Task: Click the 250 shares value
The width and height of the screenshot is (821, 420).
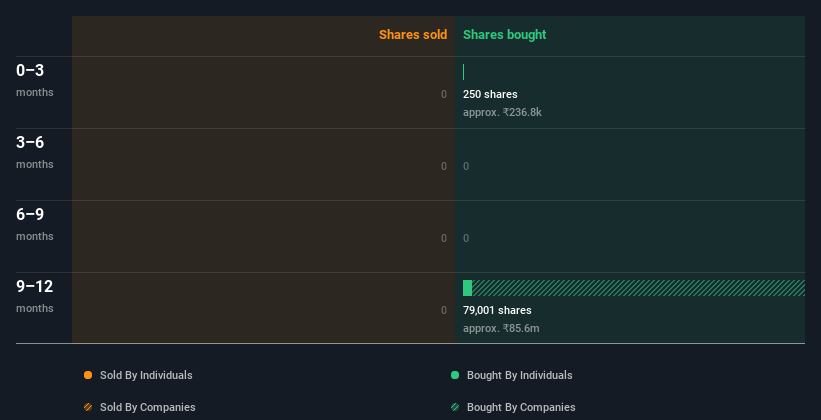Action: click(x=490, y=94)
